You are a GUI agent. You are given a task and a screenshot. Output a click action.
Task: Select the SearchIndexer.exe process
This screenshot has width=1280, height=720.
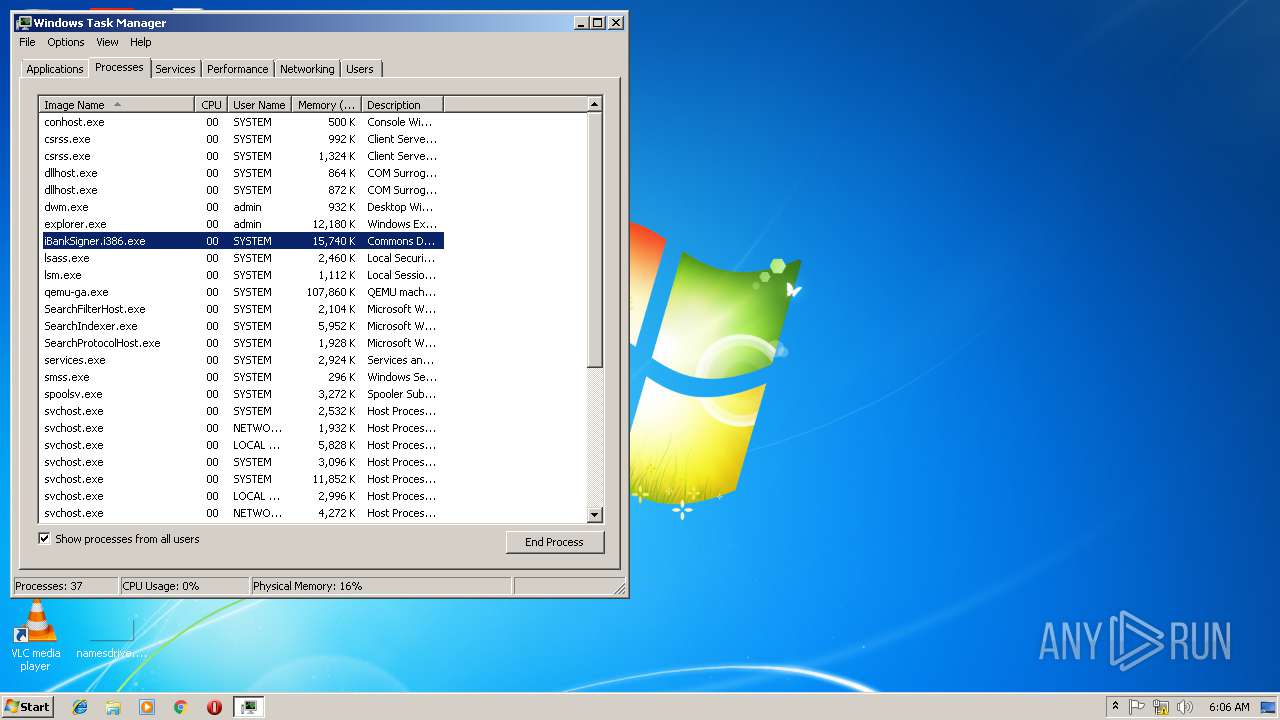pyautogui.click(x=241, y=326)
